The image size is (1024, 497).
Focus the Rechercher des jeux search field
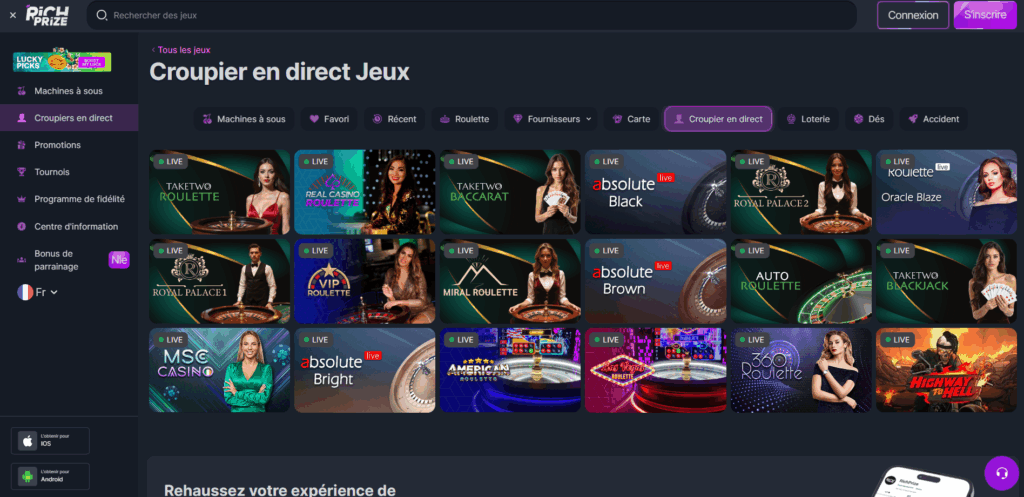pyautogui.click(x=472, y=15)
